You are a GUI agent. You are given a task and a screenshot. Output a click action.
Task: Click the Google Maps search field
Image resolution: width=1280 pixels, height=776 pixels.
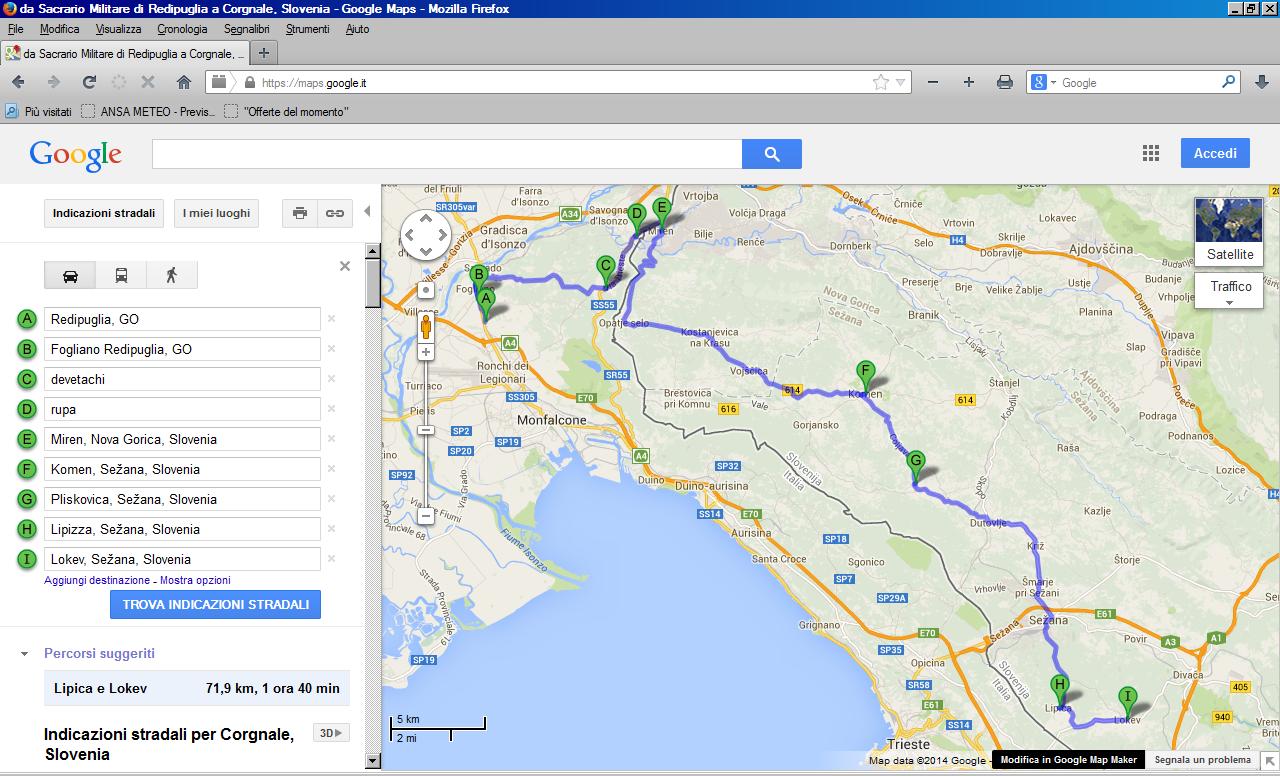tap(447, 154)
